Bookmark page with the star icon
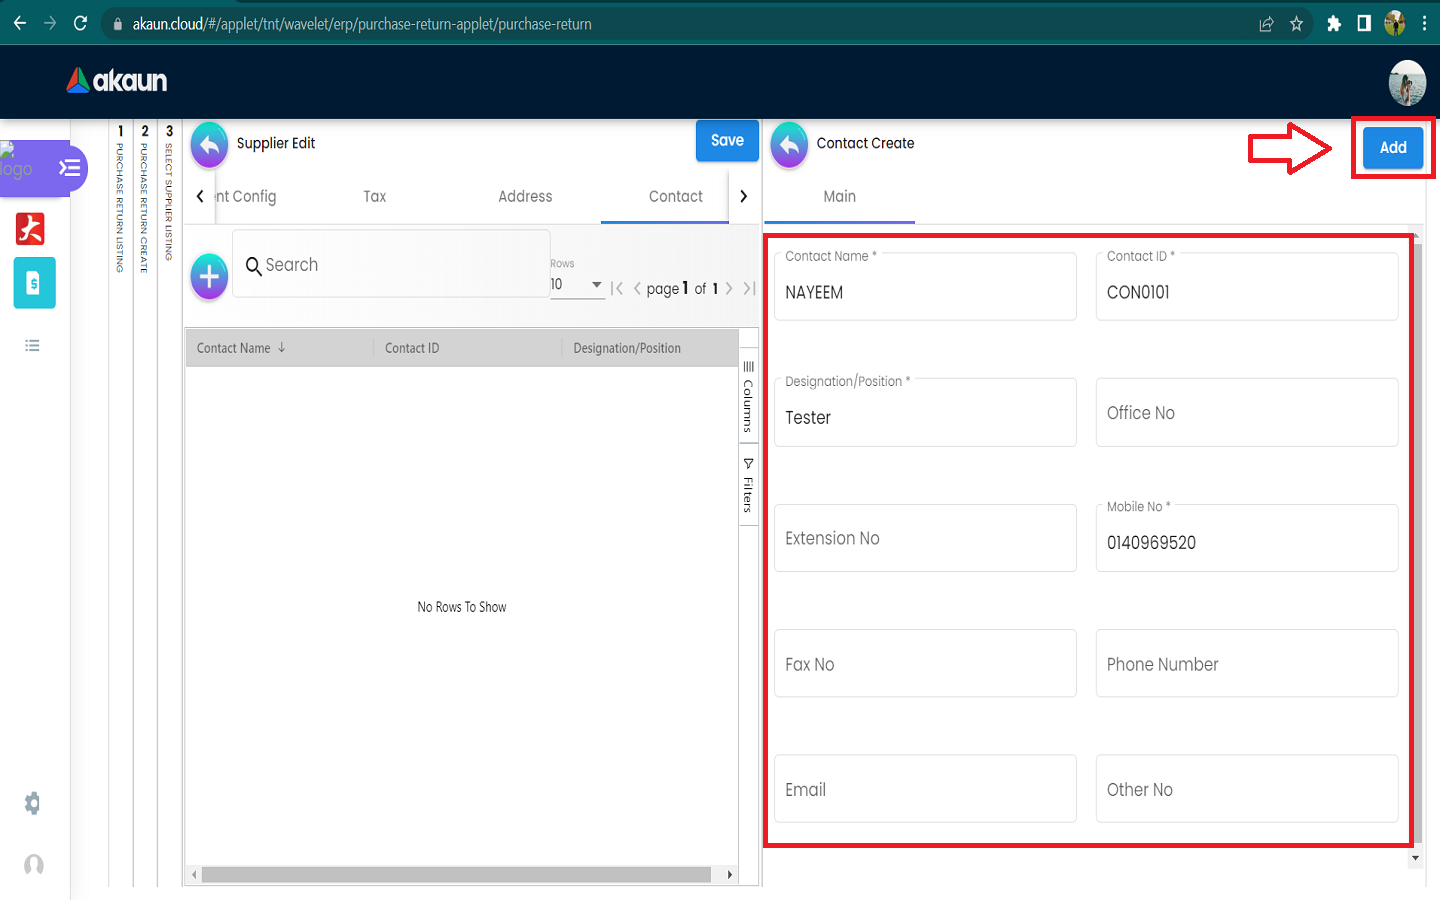The width and height of the screenshot is (1440, 900). pos(1296,24)
